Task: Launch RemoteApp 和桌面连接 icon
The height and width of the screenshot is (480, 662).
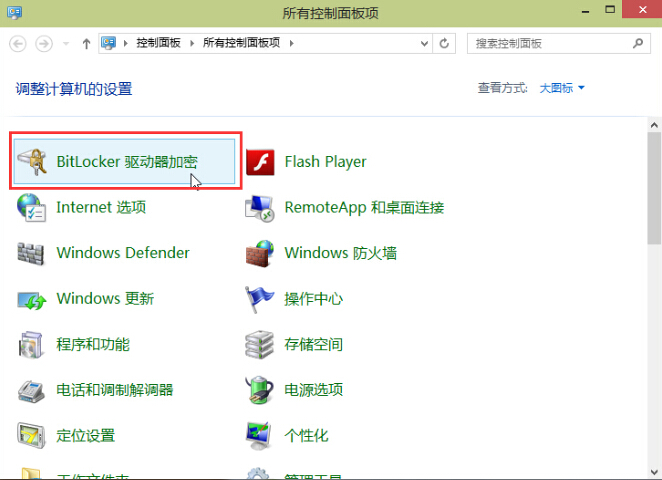Action: 260,208
